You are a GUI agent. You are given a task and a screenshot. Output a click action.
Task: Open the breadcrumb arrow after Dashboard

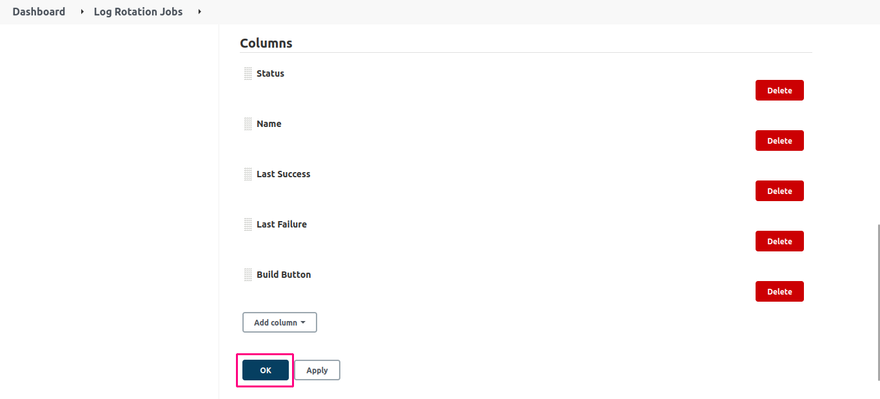(82, 12)
